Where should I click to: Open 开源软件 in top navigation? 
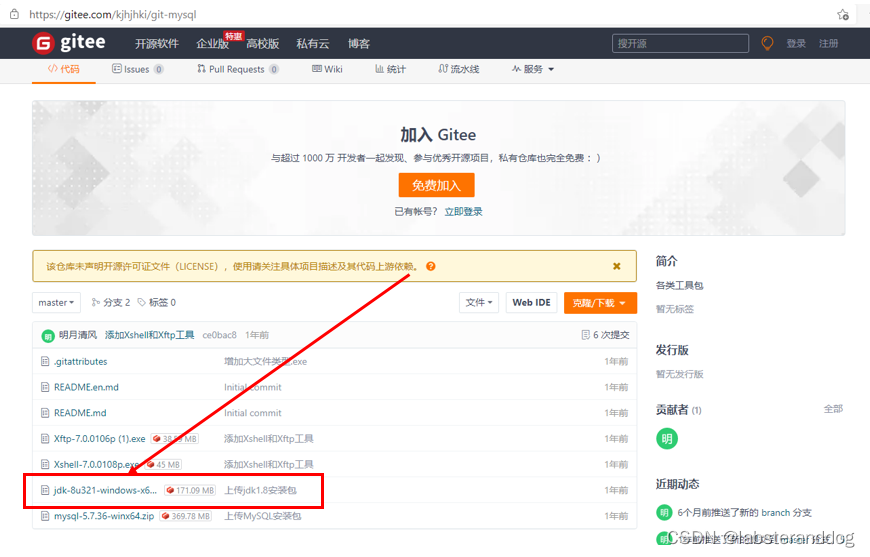pos(157,43)
